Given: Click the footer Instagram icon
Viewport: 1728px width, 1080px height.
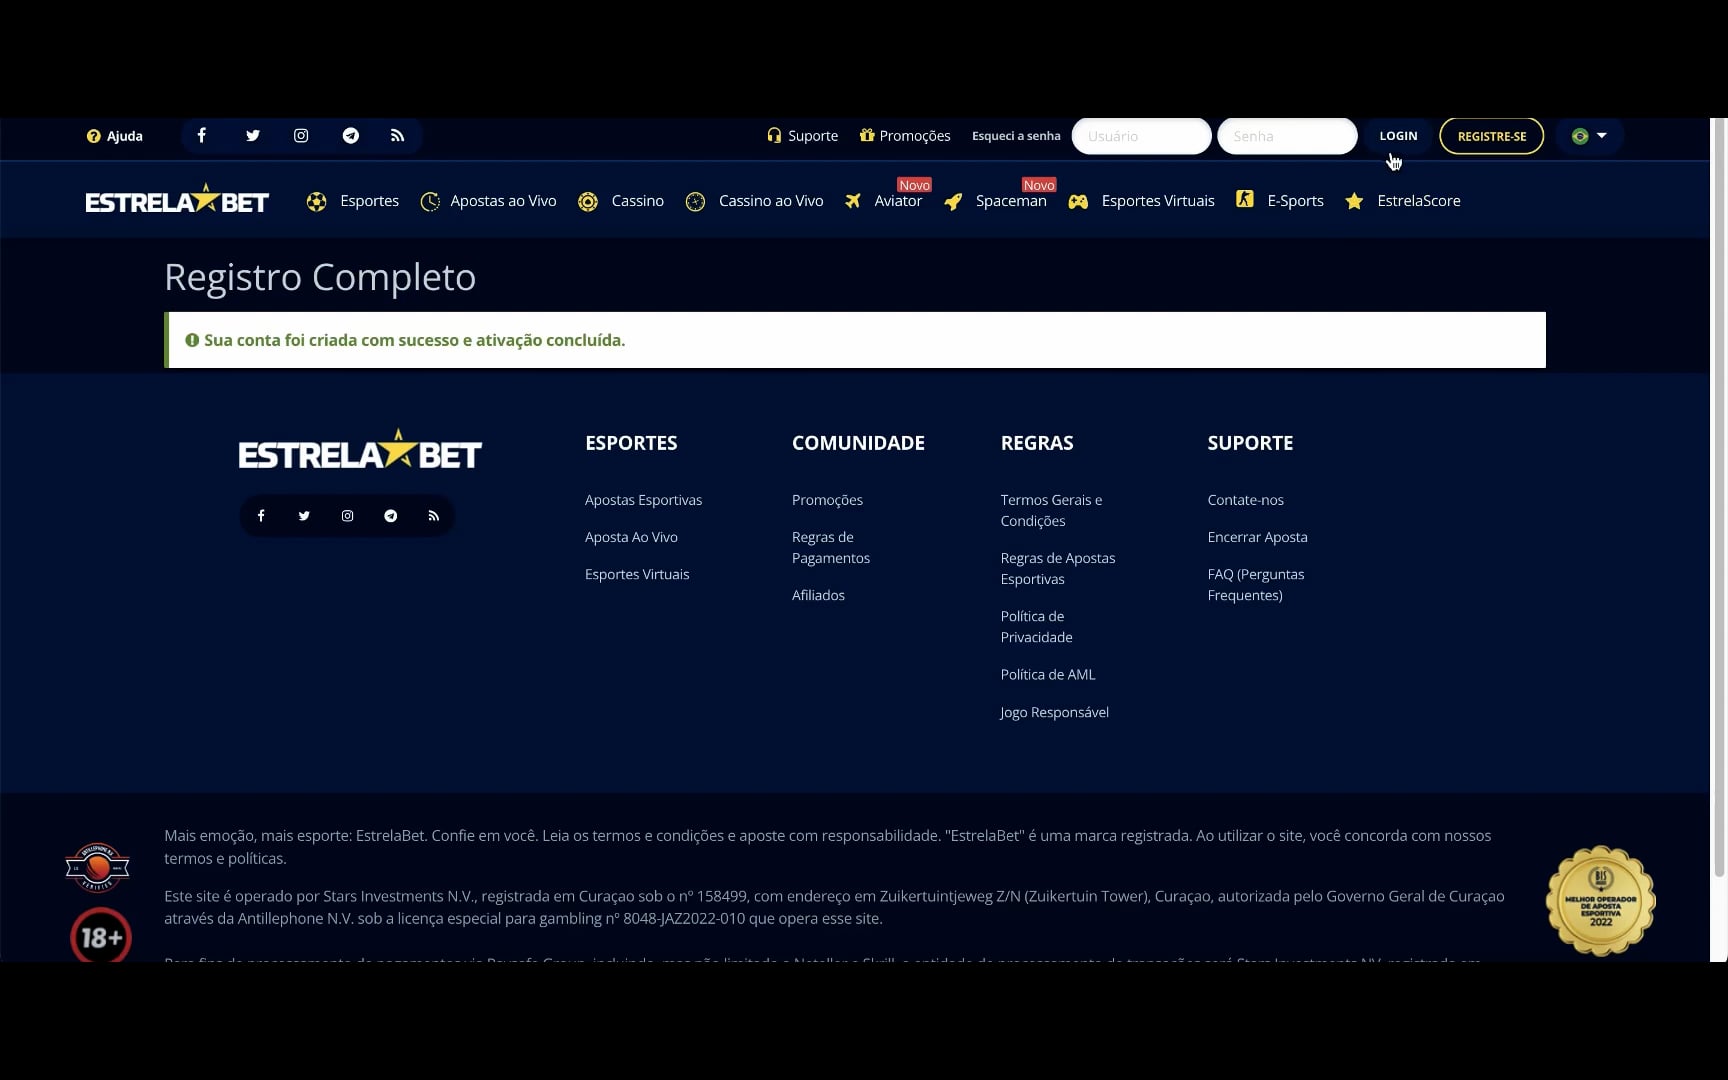Looking at the screenshot, I should click(347, 516).
